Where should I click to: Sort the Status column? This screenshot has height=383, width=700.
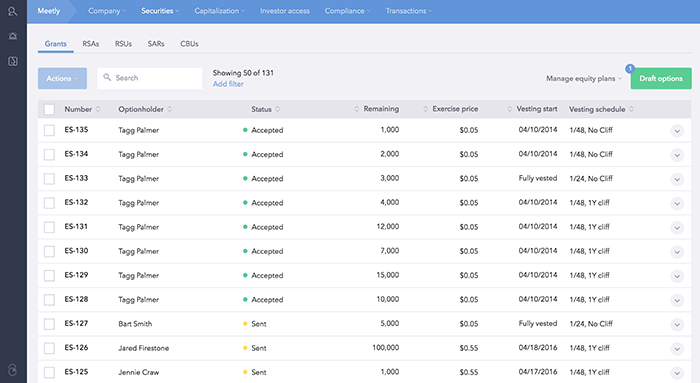(x=278, y=109)
